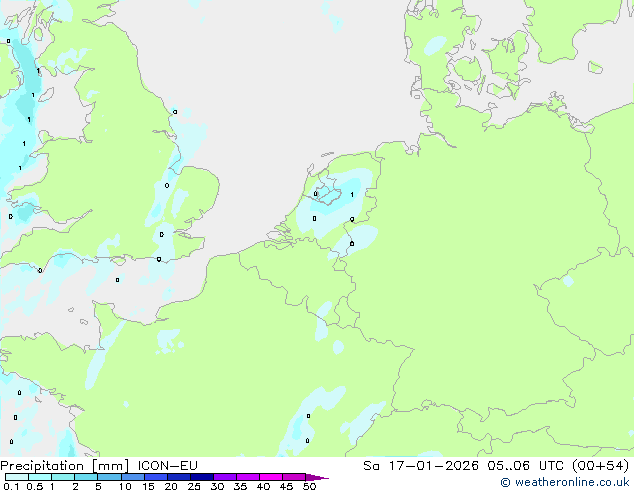Click the "0.1" legend scale label

[11, 486]
